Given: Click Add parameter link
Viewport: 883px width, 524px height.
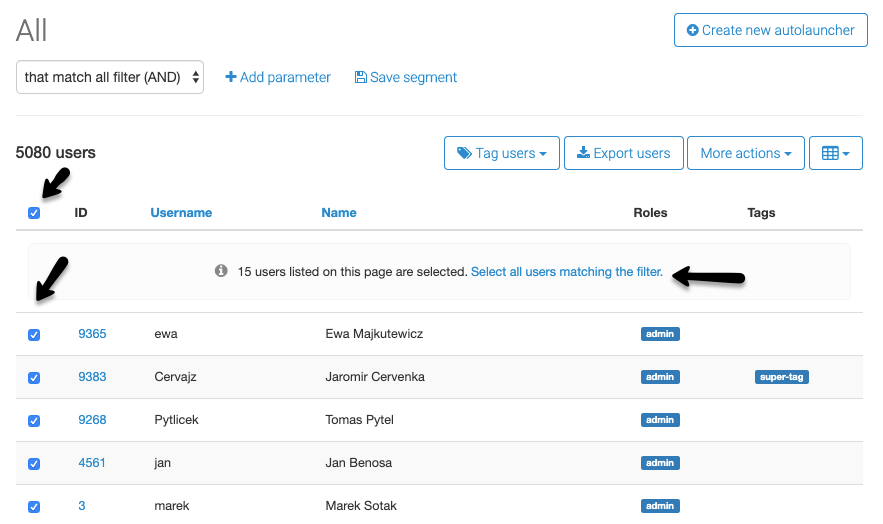Looking at the screenshot, I should [278, 77].
